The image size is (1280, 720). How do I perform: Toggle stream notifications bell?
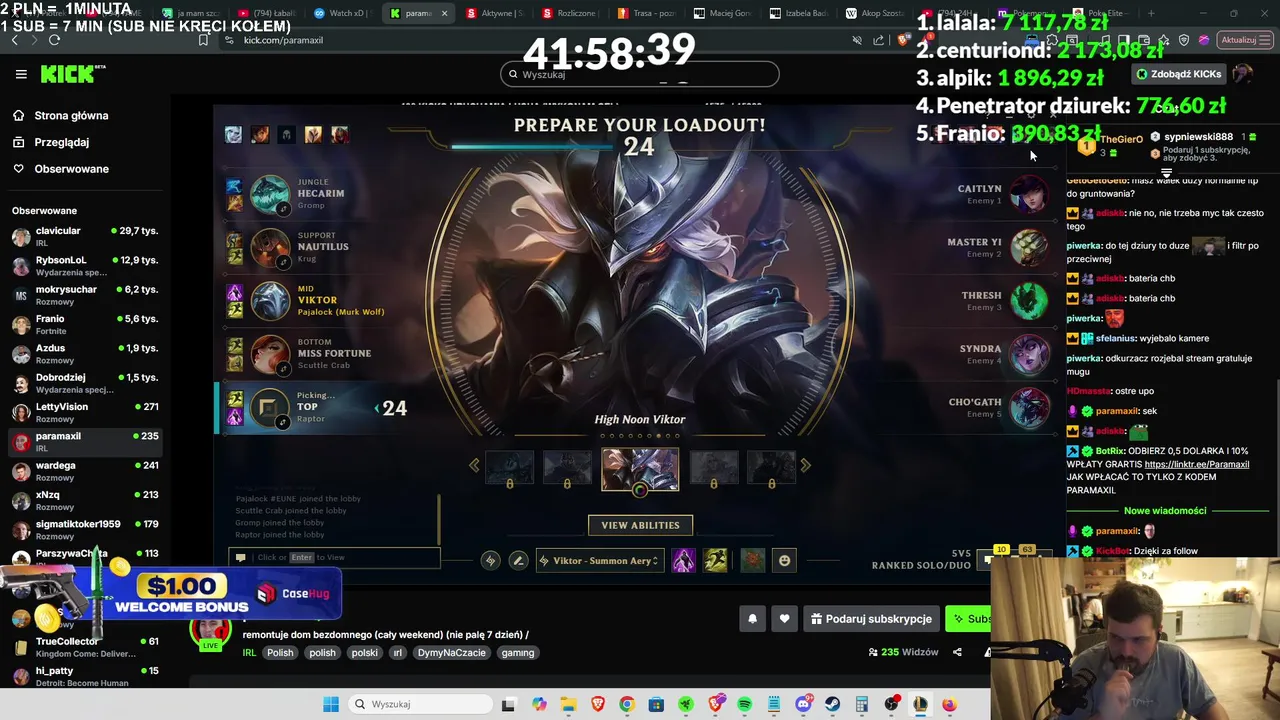[x=753, y=619]
